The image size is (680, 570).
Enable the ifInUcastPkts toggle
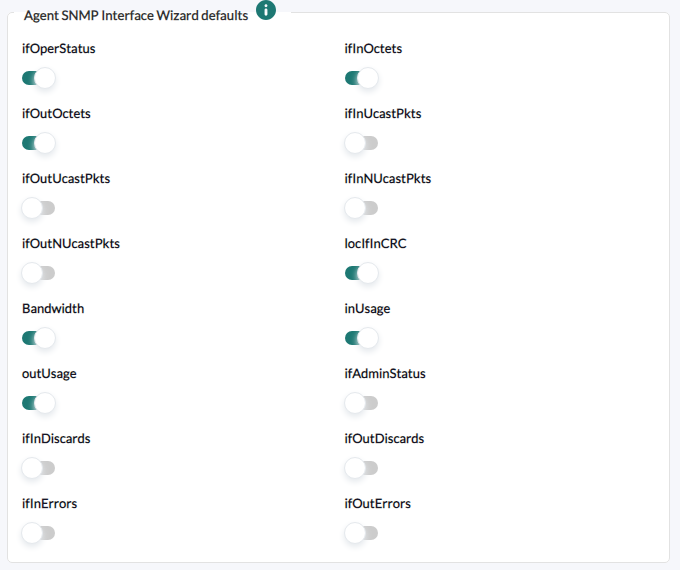tap(361, 143)
